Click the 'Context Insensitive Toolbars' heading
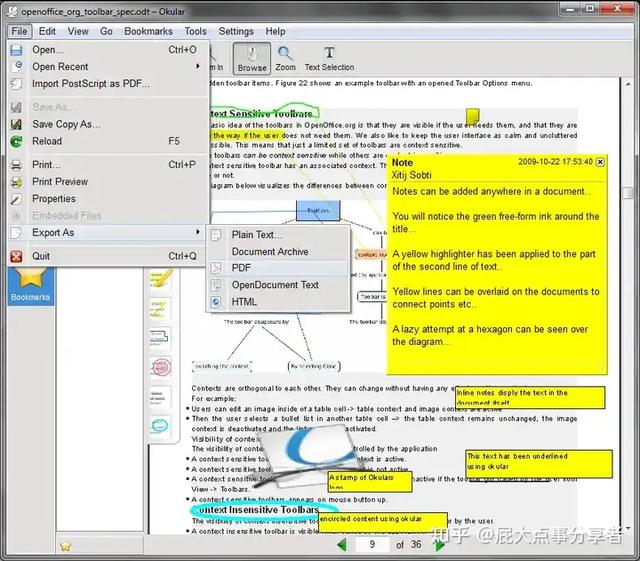 click(x=256, y=510)
